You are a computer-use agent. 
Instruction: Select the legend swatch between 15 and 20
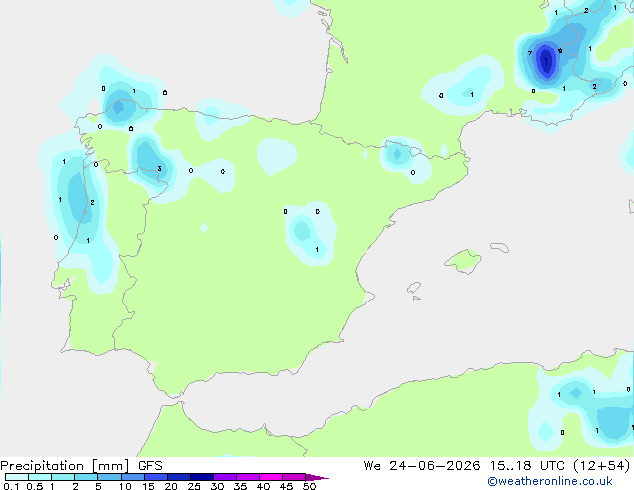pyautogui.click(x=156, y=477)
